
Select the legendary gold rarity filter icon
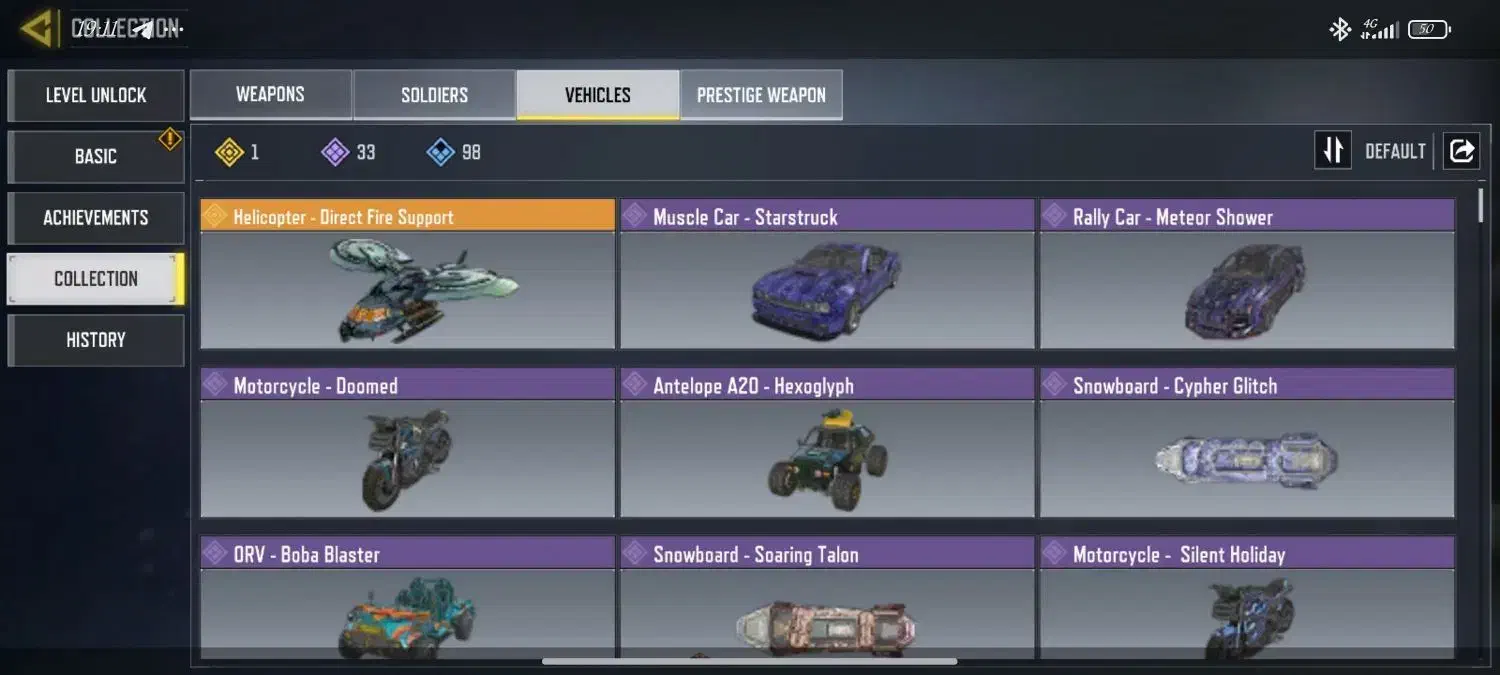point(230,152)
